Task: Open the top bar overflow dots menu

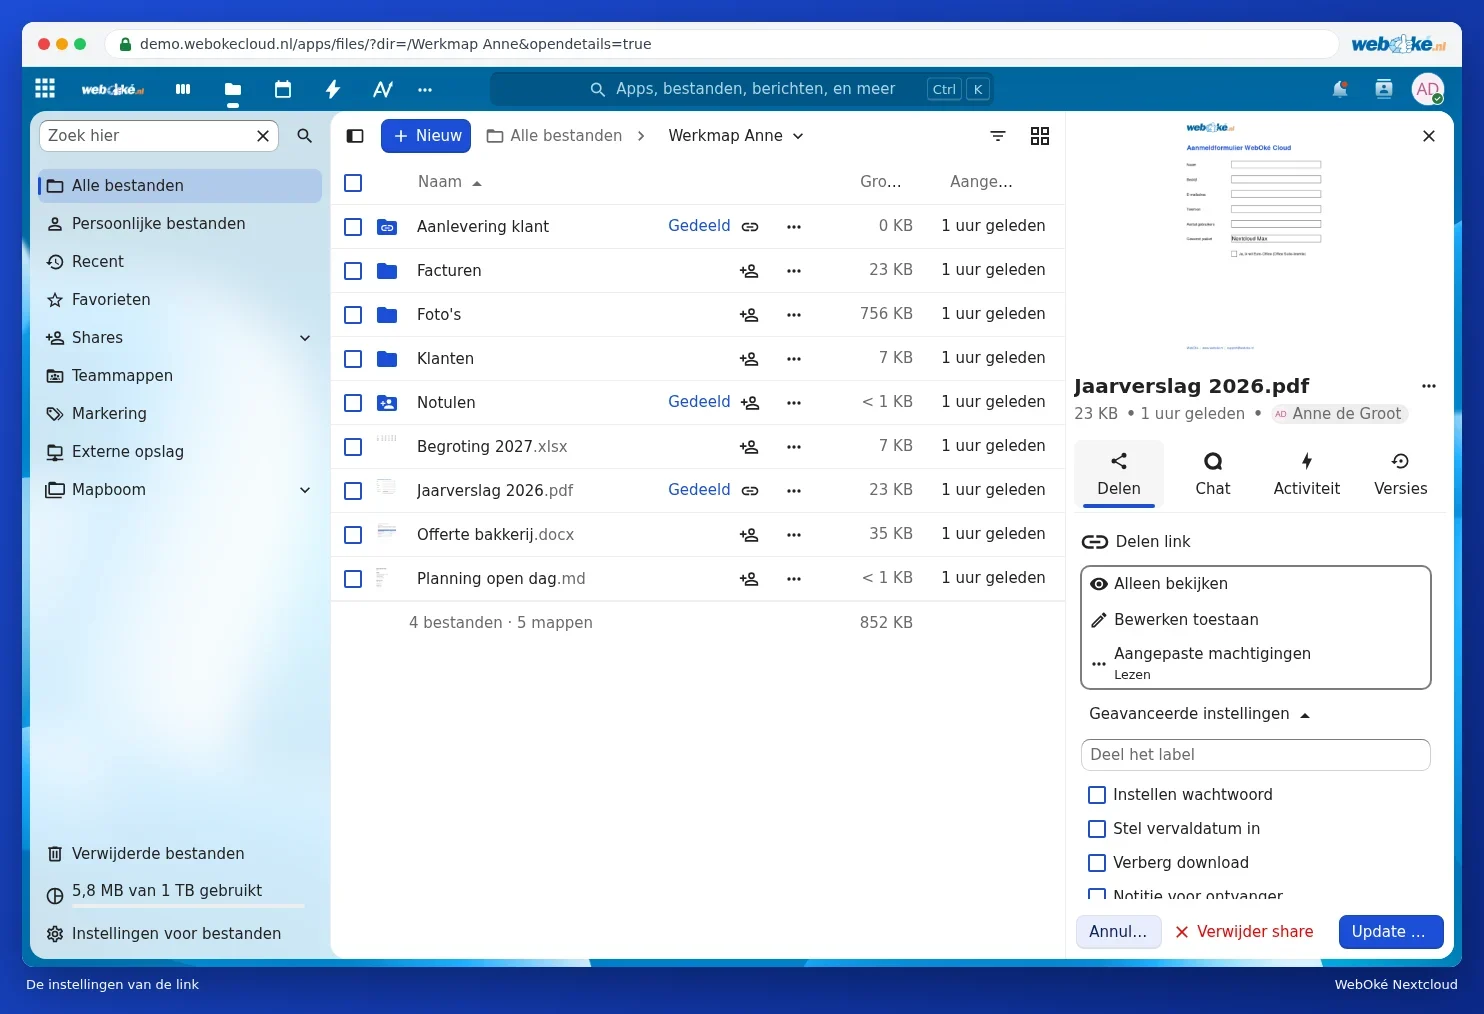Action: pyautogui.click(x=425, y=89)
